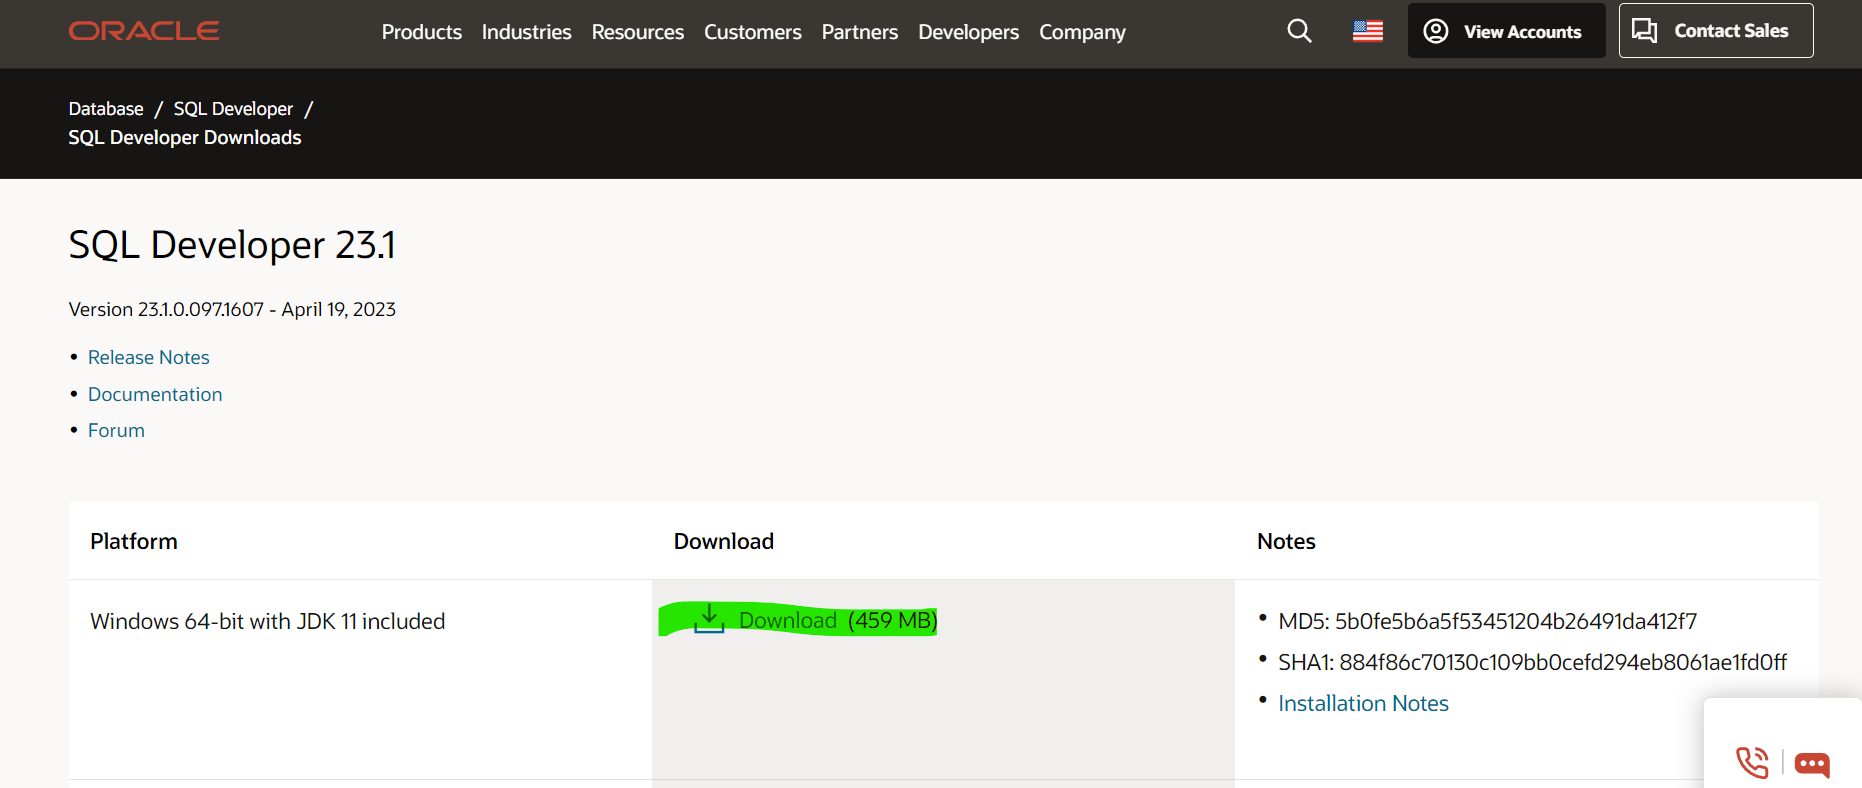
Task: Open the Company menu
Action: point(1082,32)
